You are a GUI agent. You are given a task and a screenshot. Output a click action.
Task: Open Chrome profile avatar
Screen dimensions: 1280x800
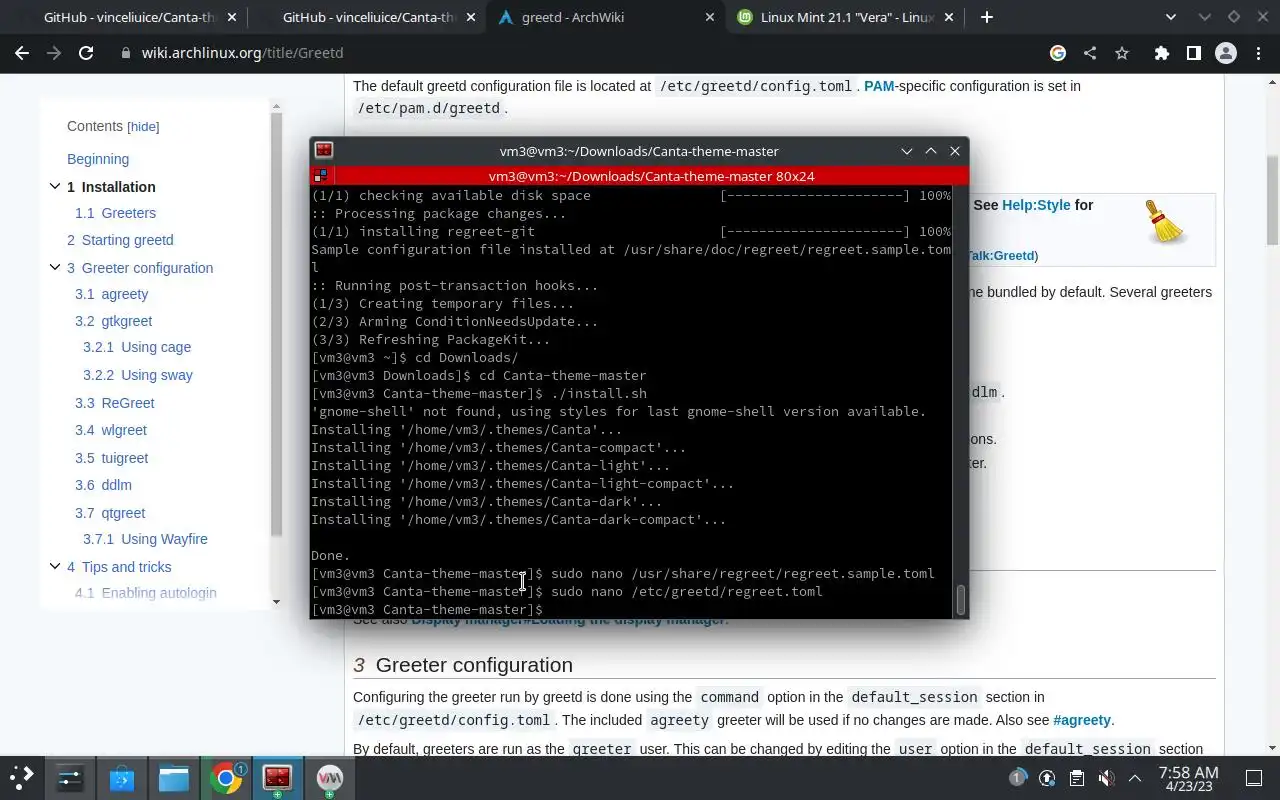(1226, 53)
